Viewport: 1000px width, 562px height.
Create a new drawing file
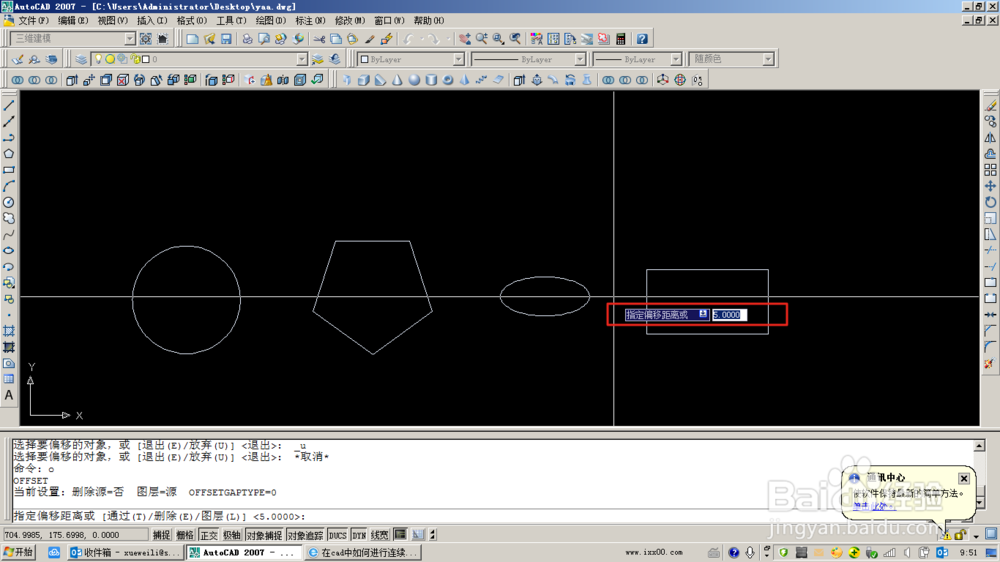[192, 39]
